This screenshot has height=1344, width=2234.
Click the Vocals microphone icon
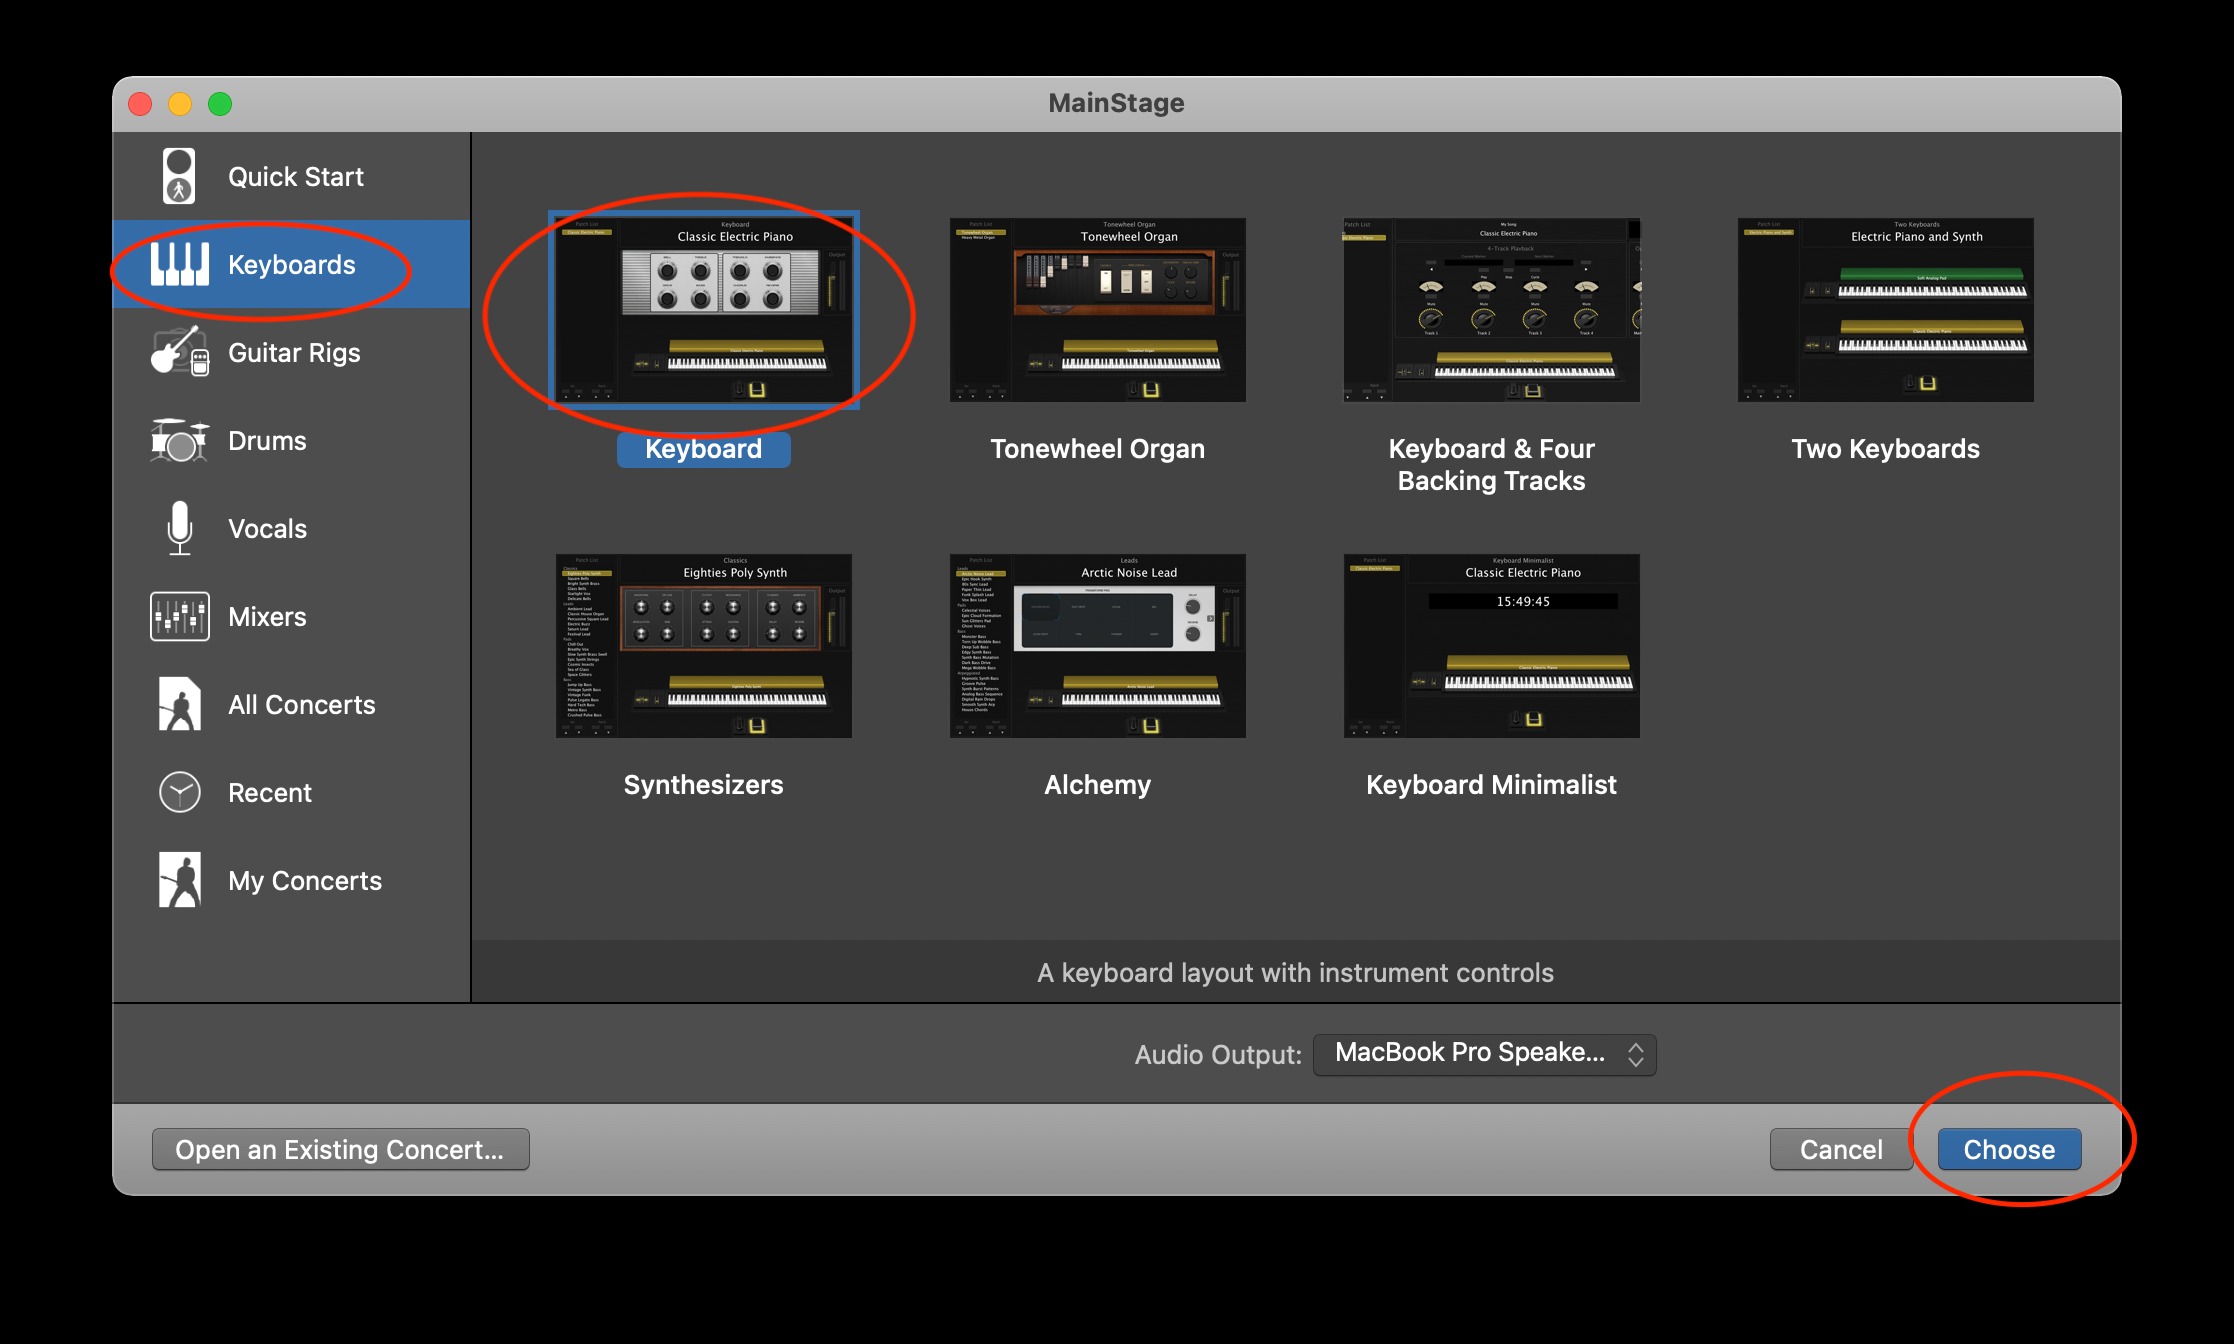[x=180, y=528]
